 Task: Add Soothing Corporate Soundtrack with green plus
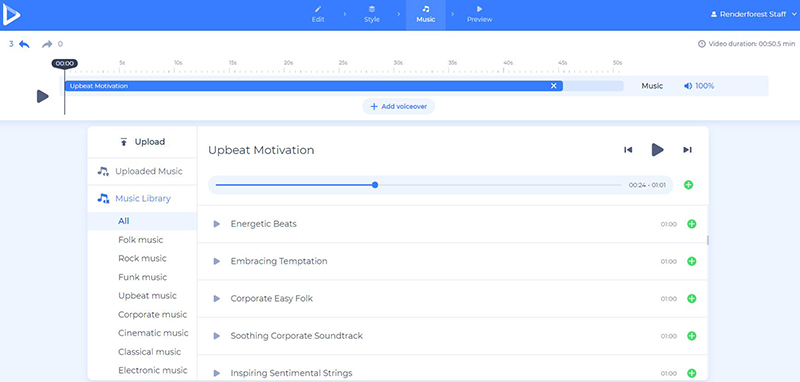(691, 336)
